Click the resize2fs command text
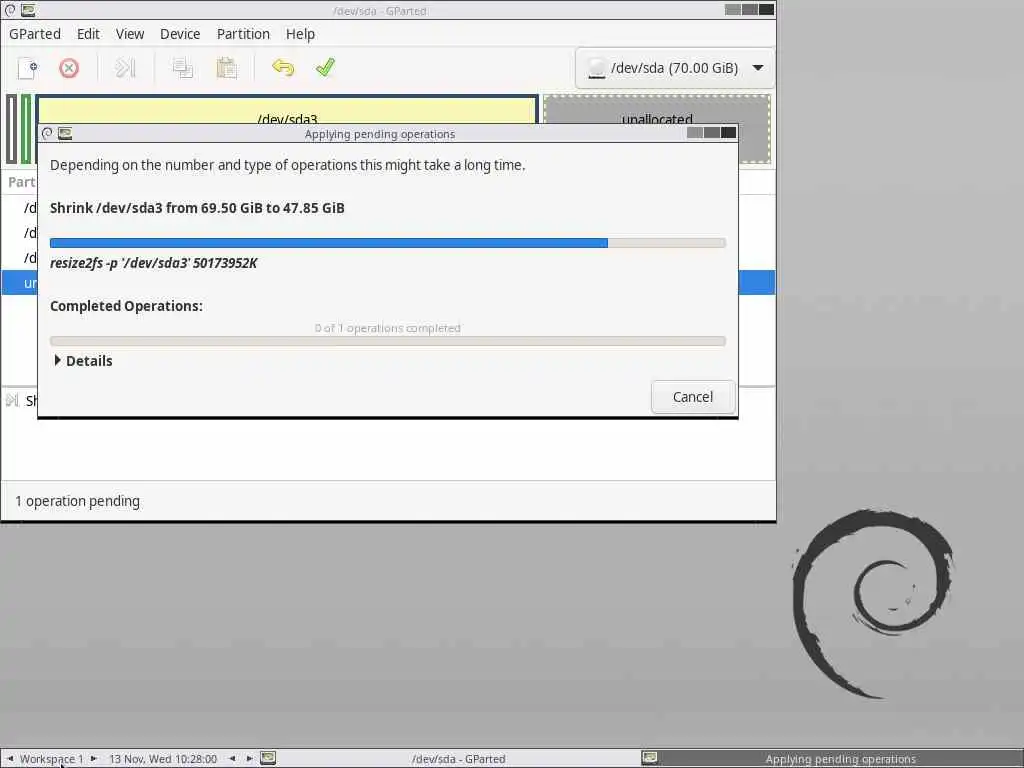 click(153, 263)
